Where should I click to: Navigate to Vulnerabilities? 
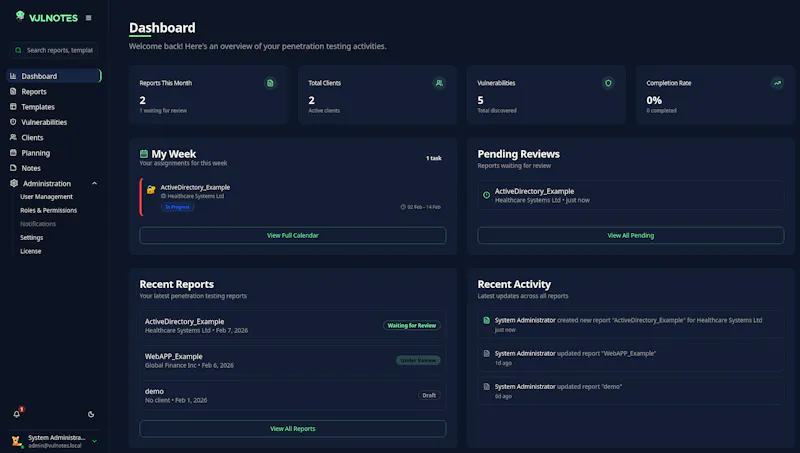[x=54, y=122]
